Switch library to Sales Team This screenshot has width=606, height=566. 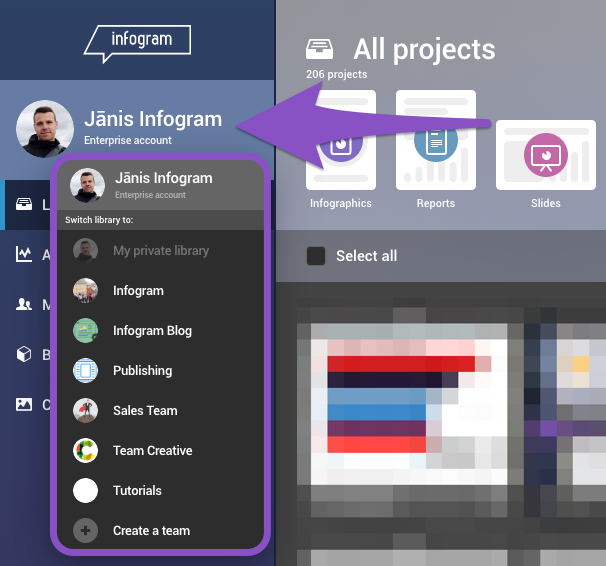click(160, 410)
